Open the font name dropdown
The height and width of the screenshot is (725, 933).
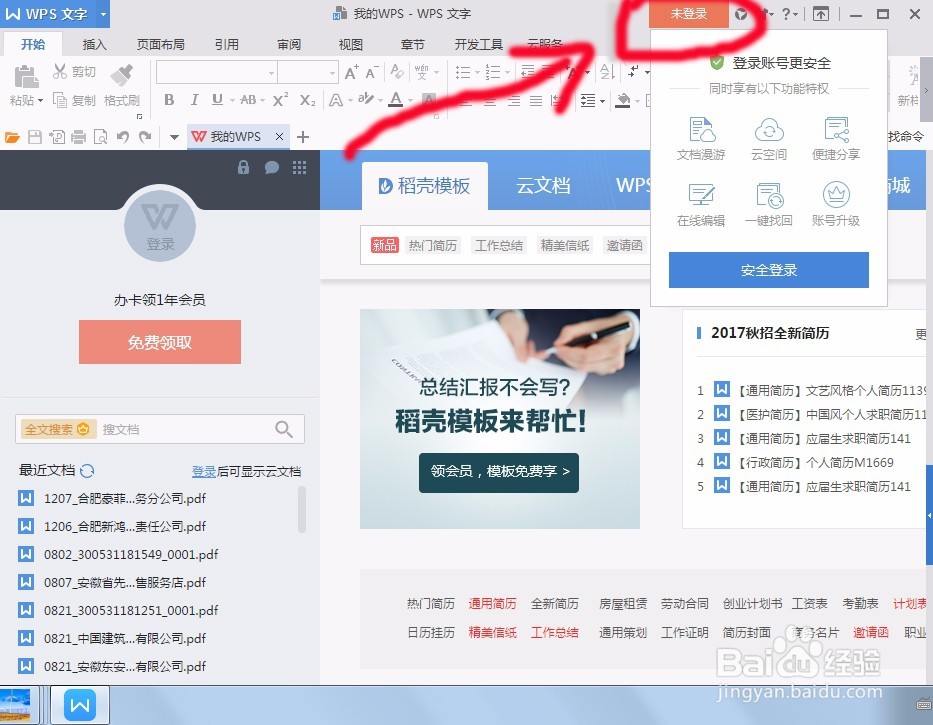[x=271, y=73]
